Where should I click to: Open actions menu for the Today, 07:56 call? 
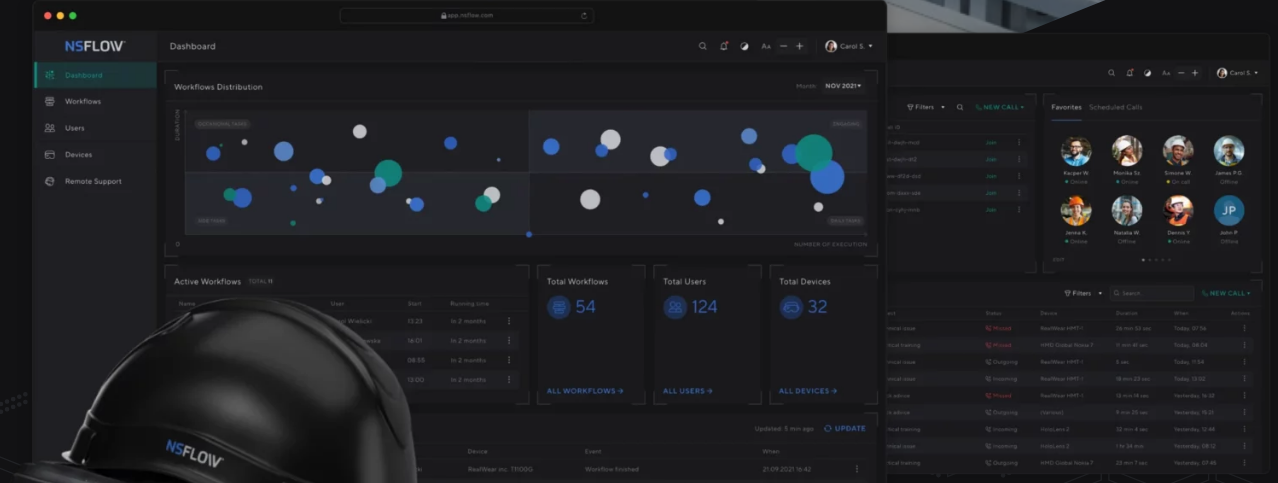pos(1245,328)
